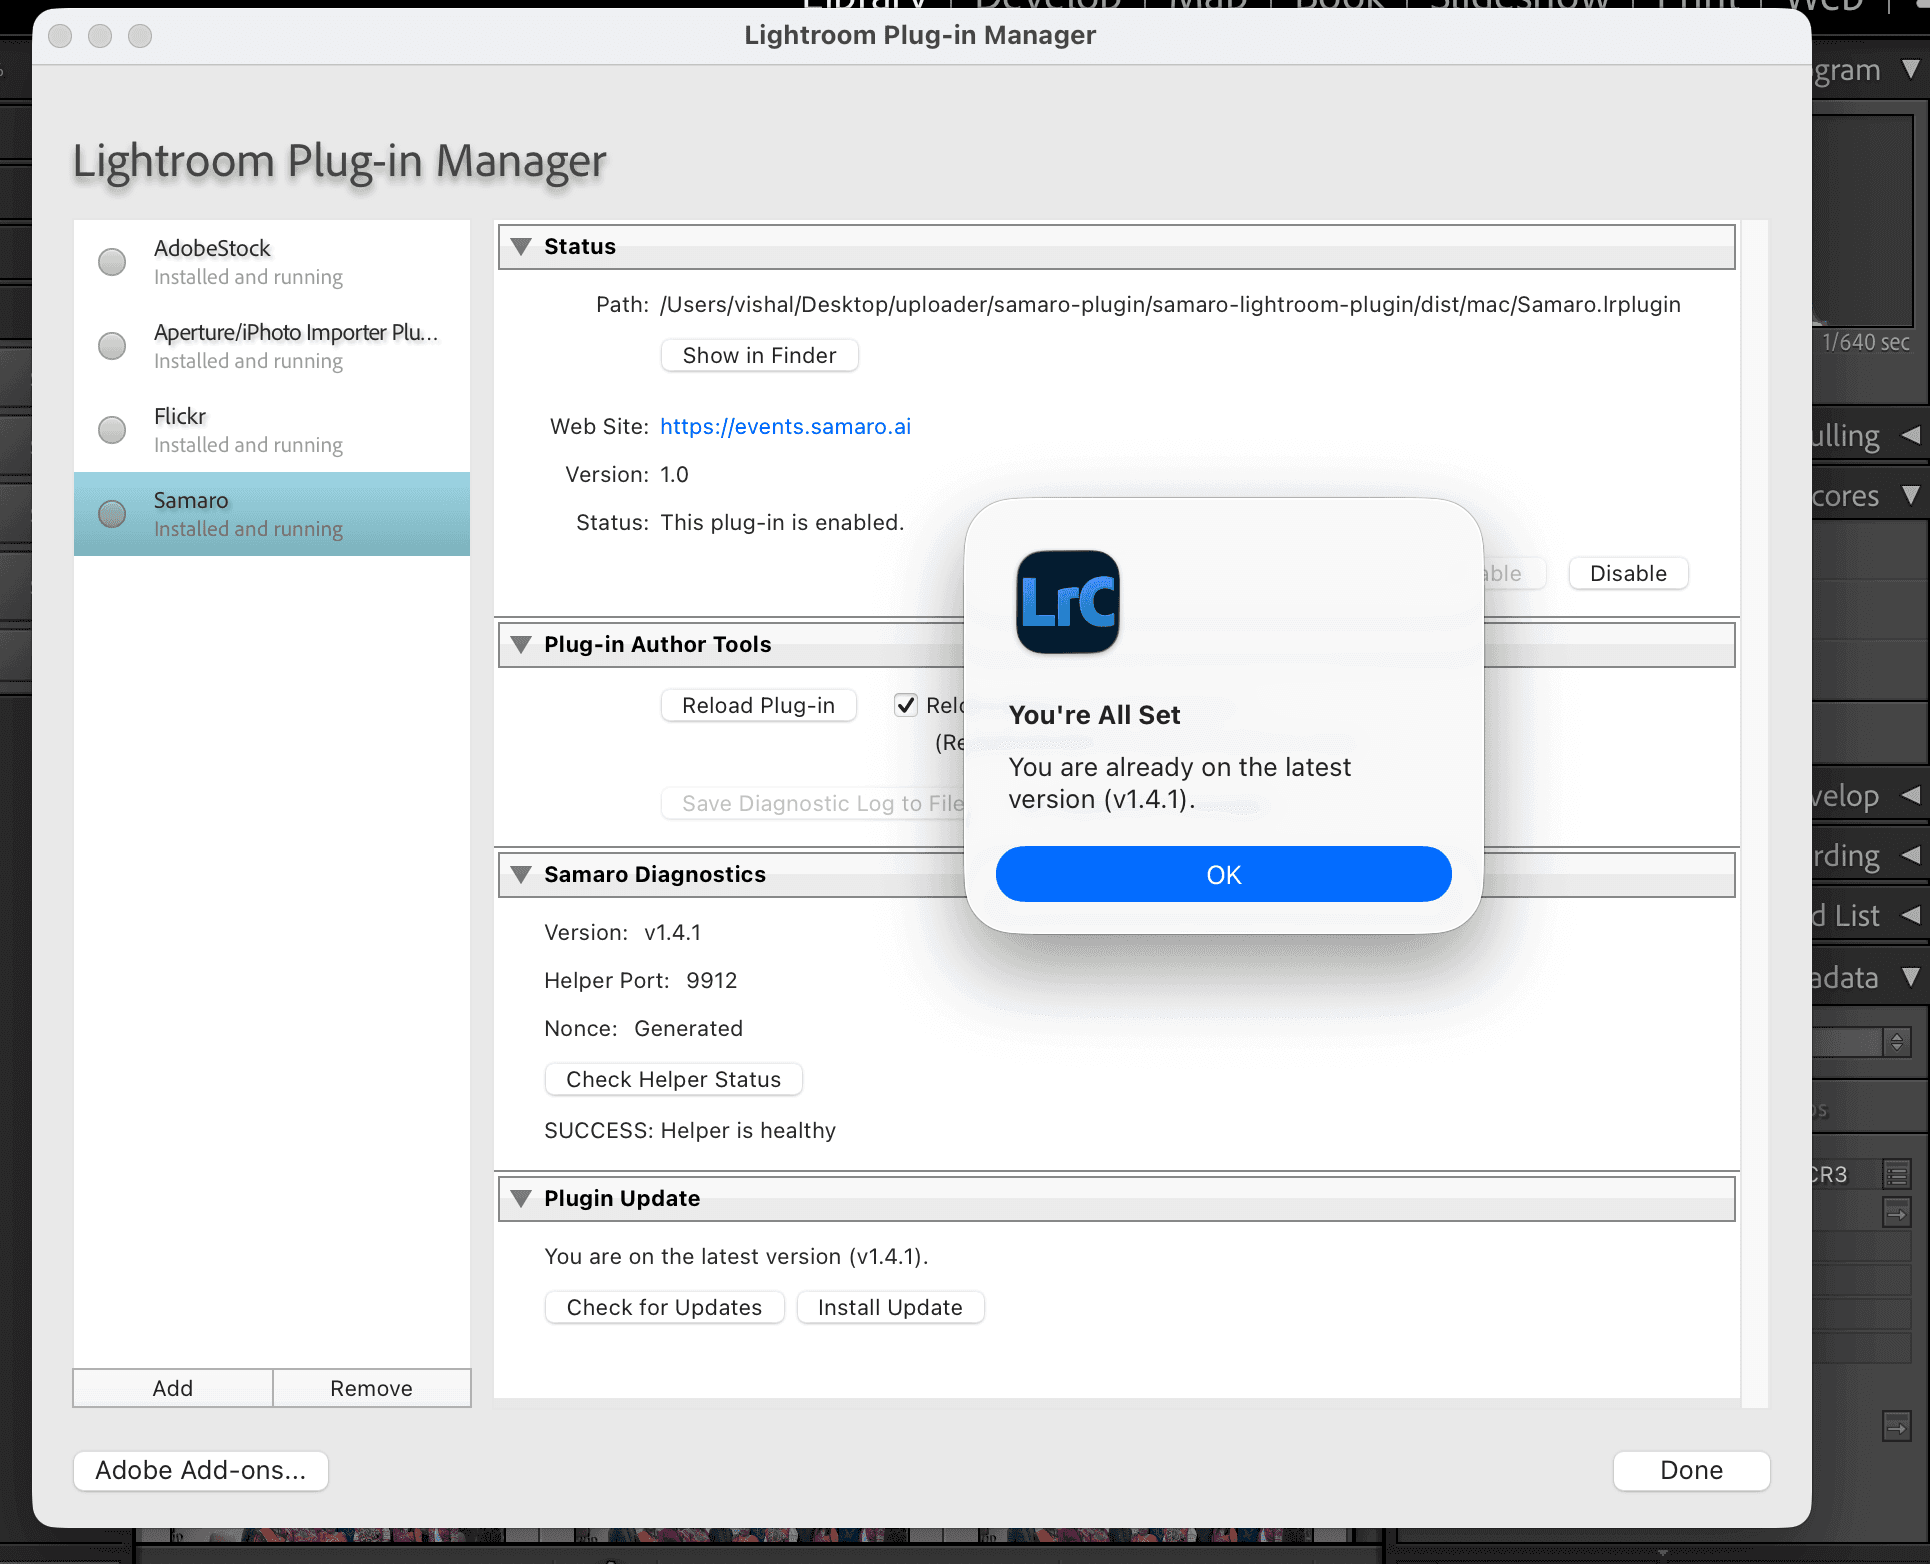Viewport: 1930px width, 1564px height.
Task: Open Adobe Add-ons
Action: 201,1471
